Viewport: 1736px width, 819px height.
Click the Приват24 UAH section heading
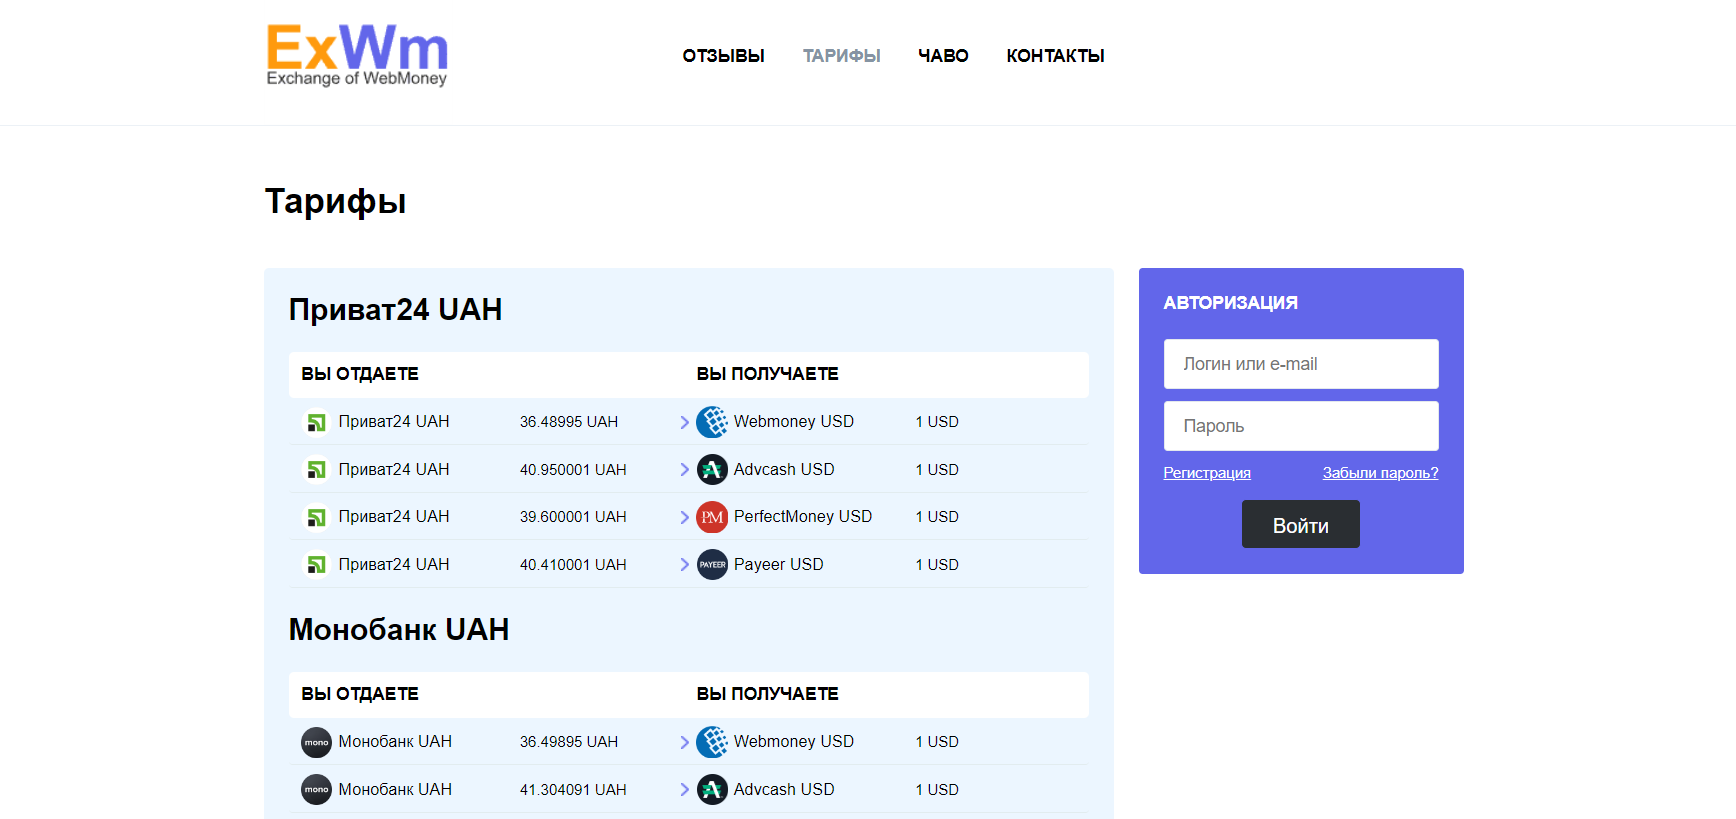tap(395, 310)
